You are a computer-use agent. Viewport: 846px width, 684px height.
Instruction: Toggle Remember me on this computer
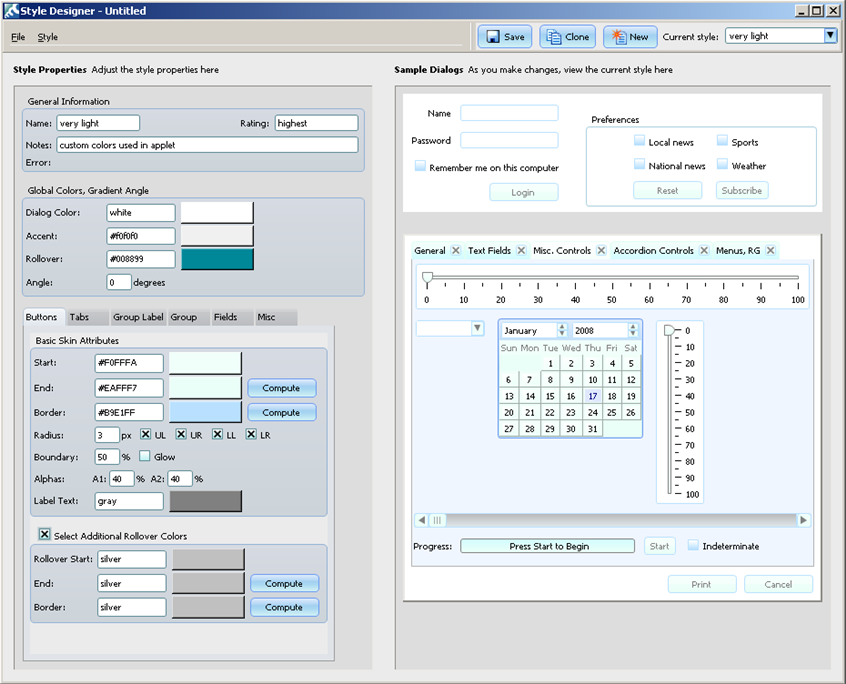click(421, 167)
